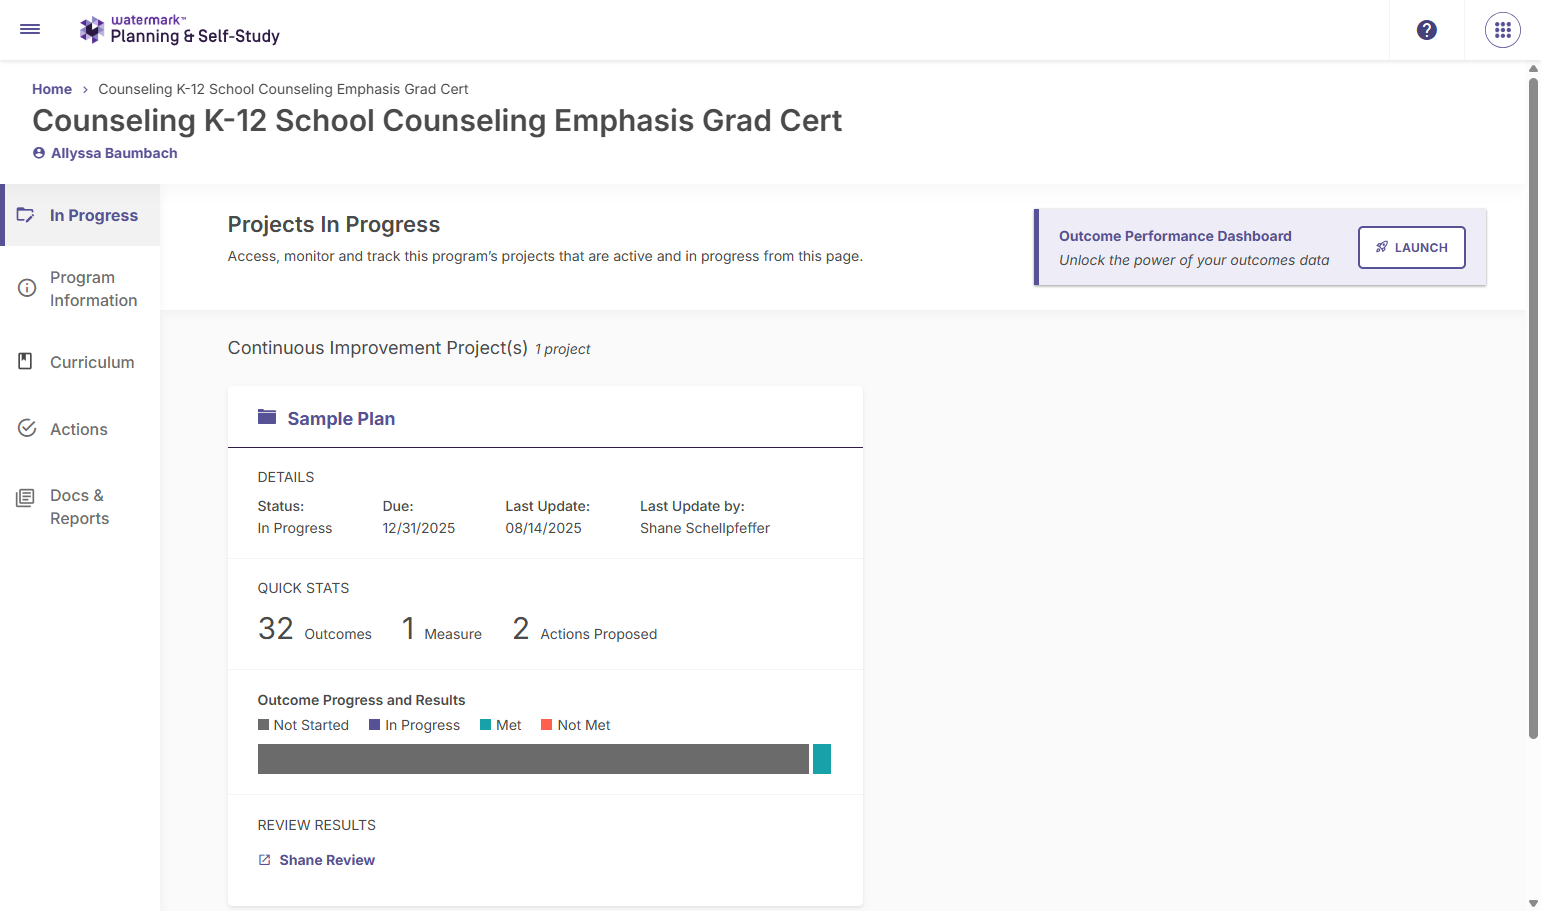Switch to the Curriculum section
1541x911 pixels.
pos(80,362)
